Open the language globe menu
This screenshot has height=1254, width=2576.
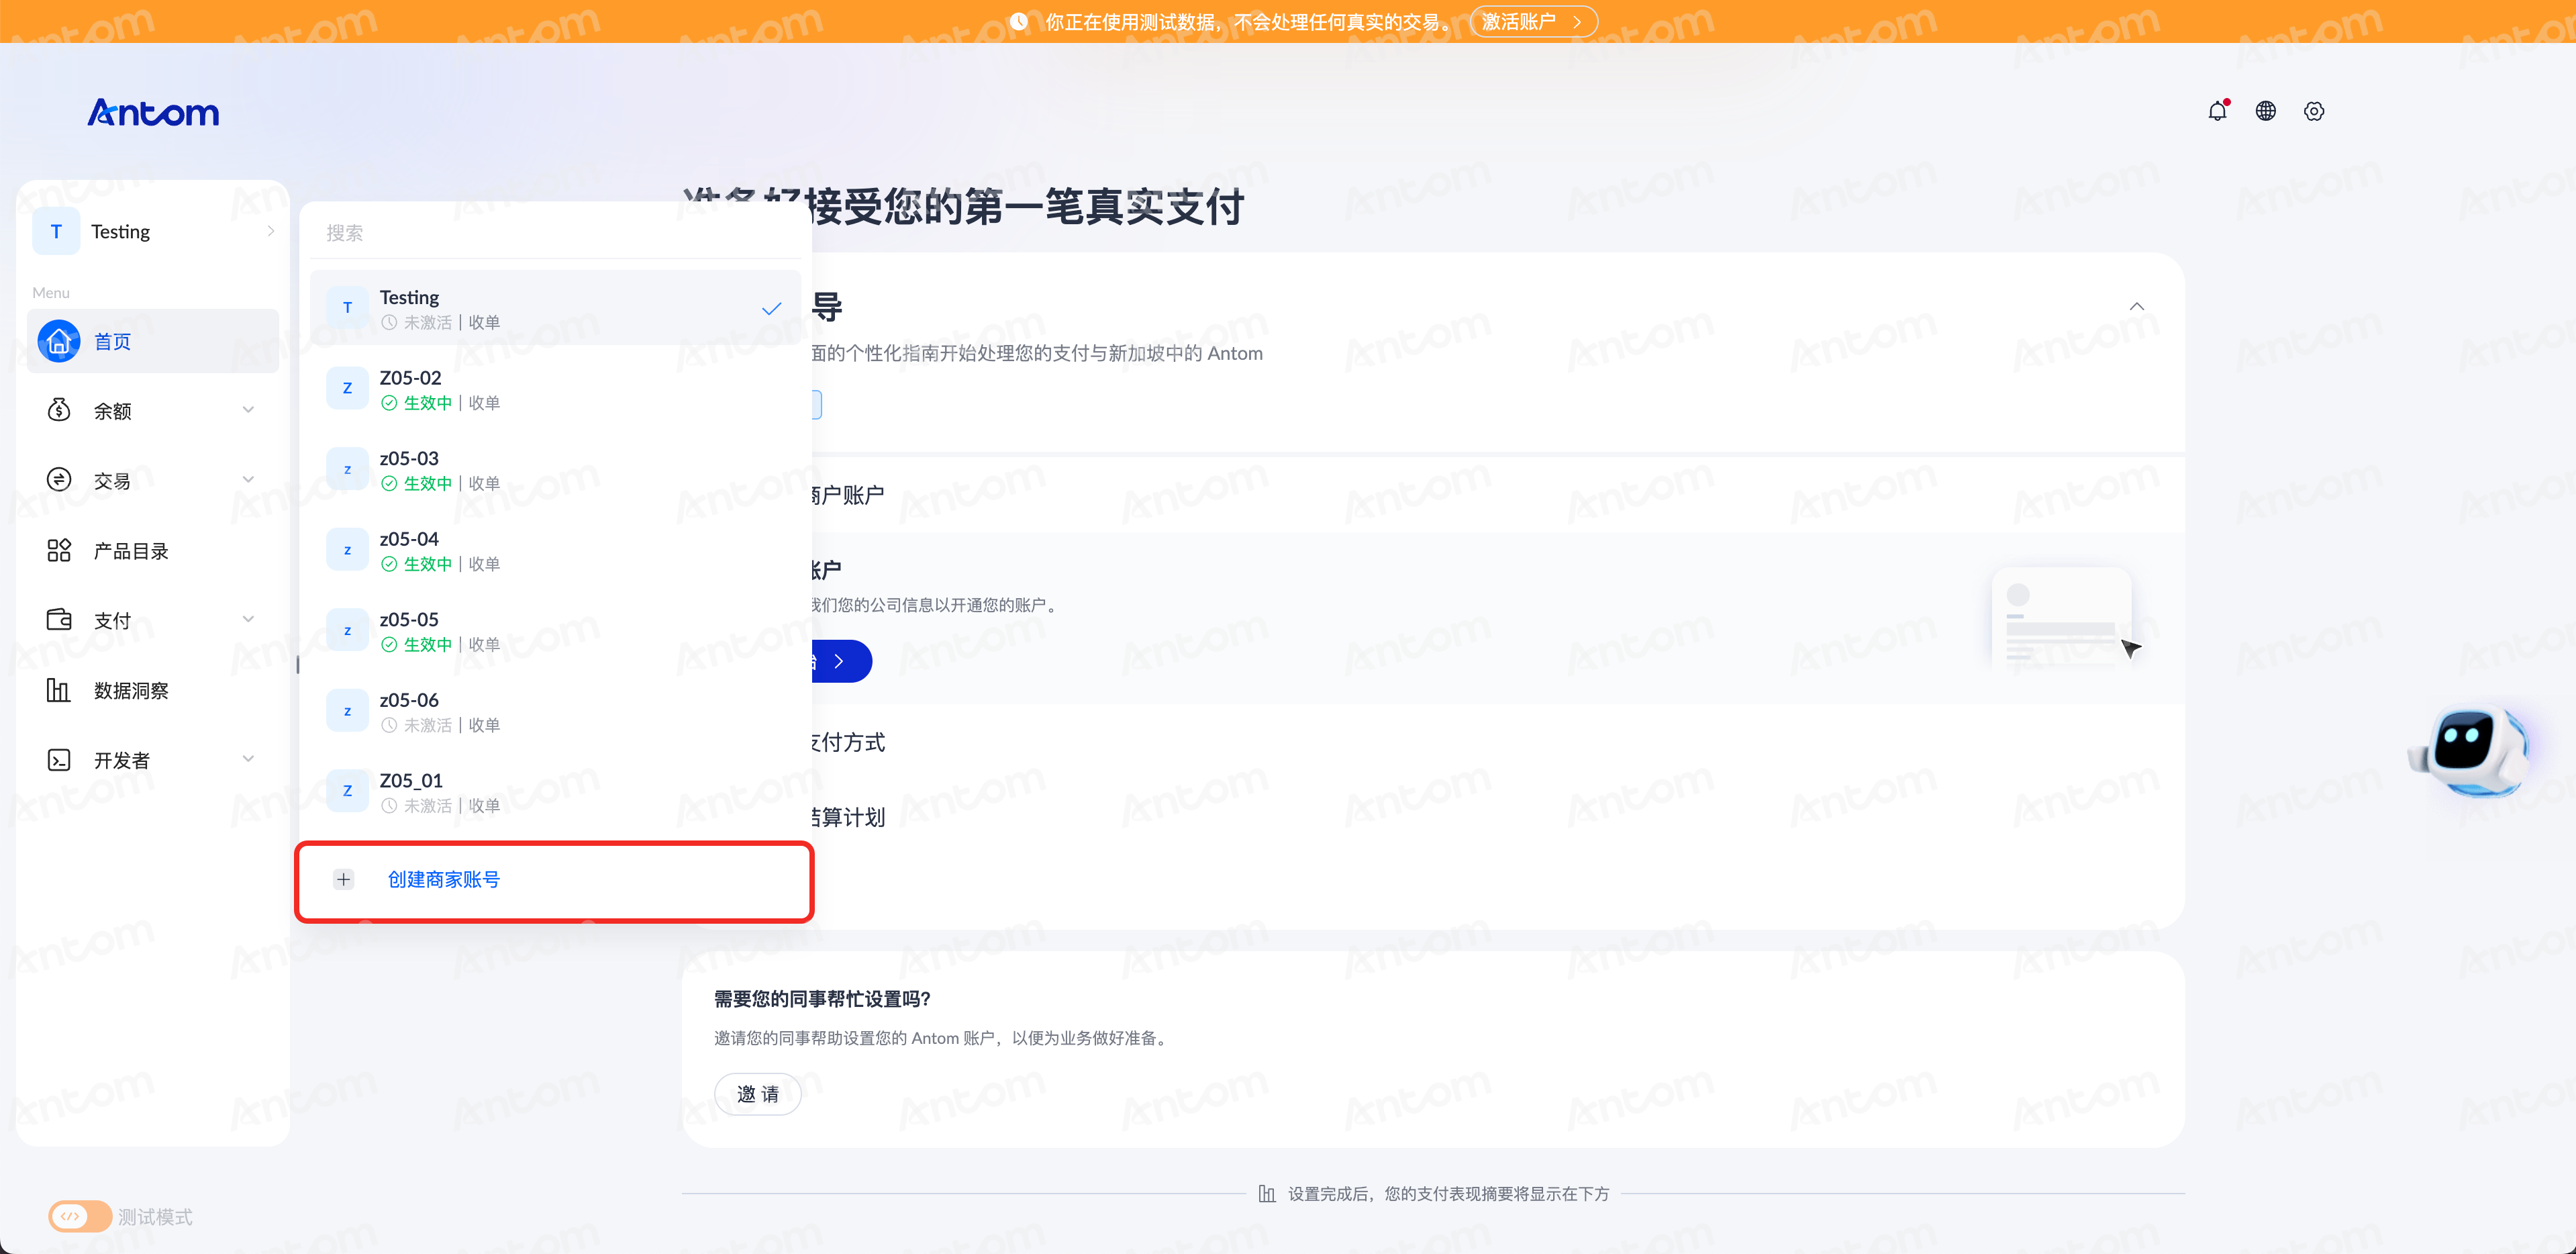[x=2266, y=111]
